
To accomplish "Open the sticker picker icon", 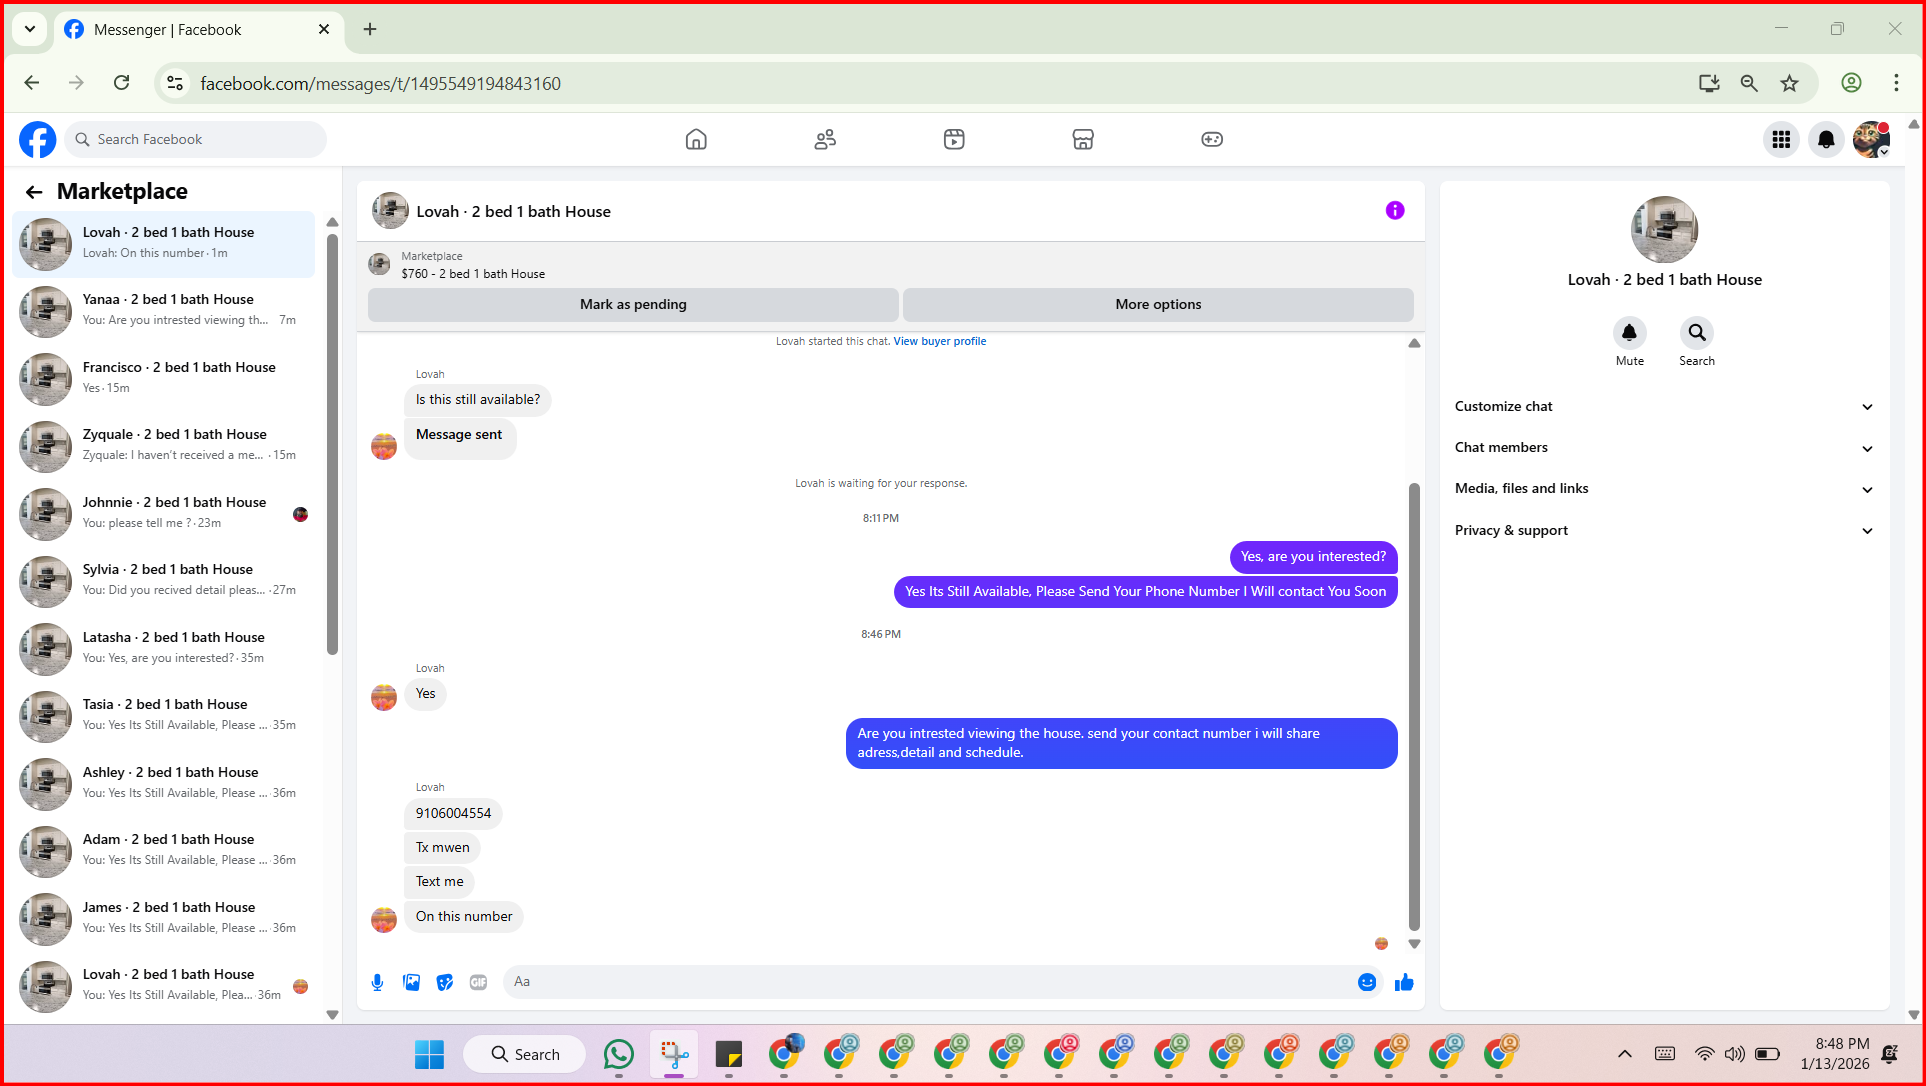I will (x=445, y=983).
